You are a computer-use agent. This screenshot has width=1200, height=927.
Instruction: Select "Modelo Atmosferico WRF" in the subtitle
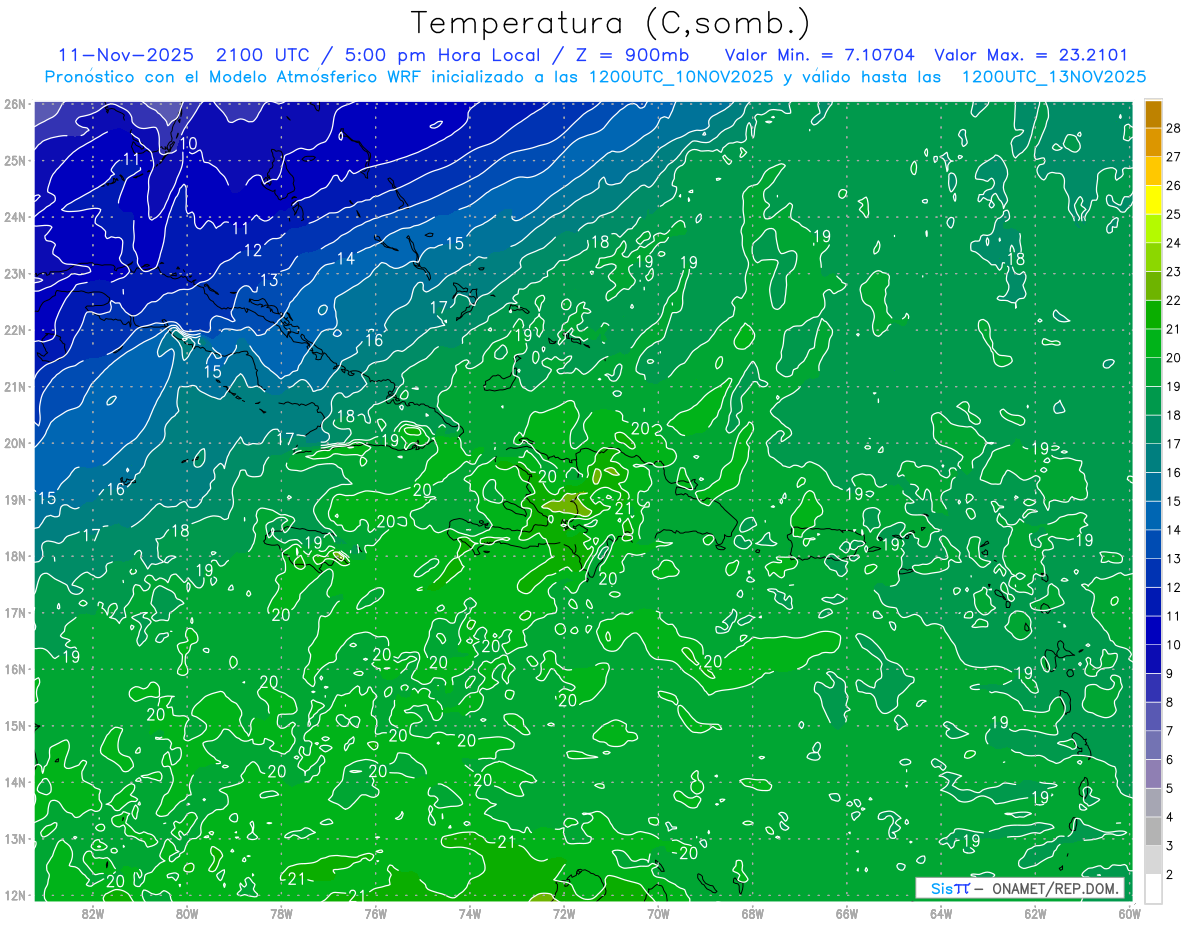point(318,77)
